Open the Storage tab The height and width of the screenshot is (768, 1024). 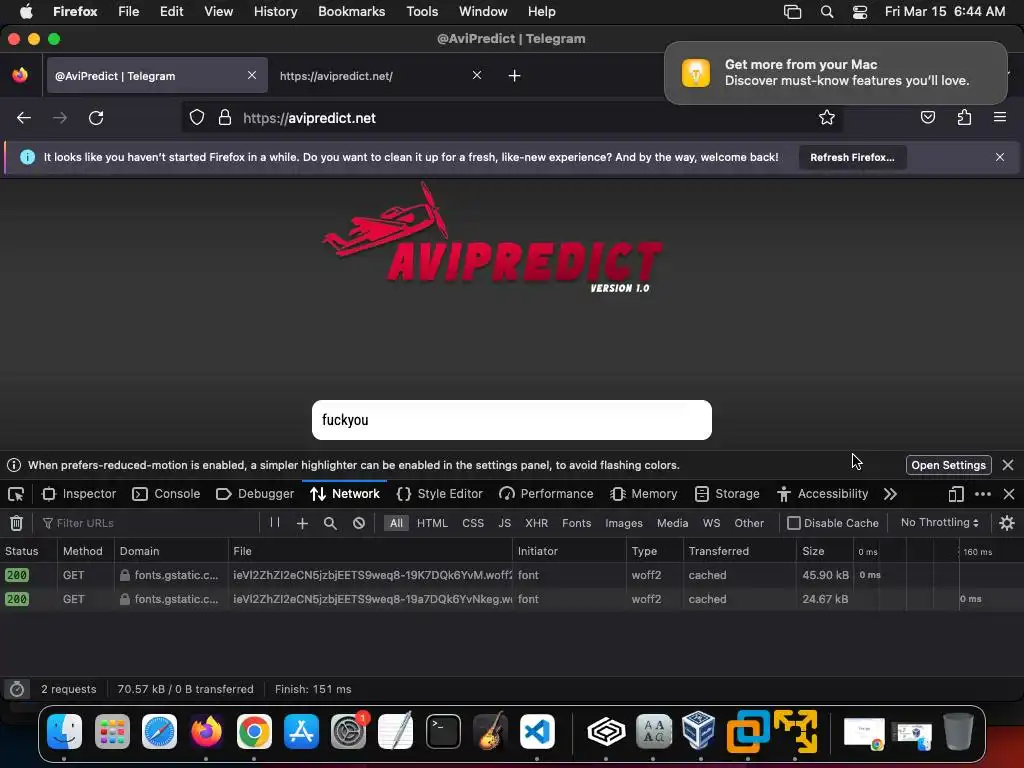727,494
